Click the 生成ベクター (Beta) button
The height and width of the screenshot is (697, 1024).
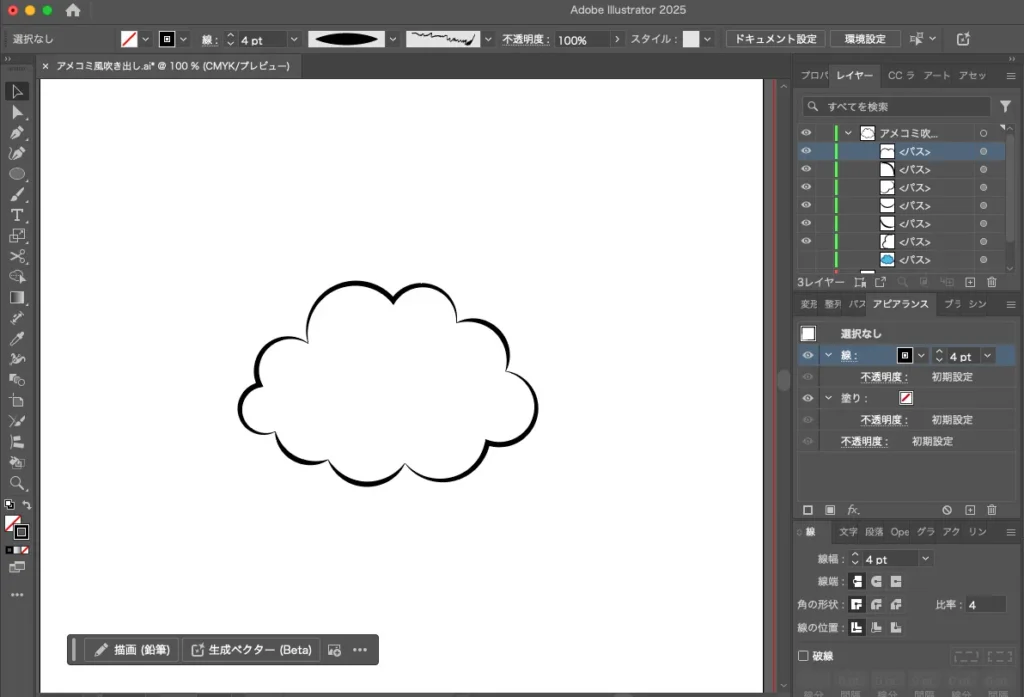[x=250, y=650]
